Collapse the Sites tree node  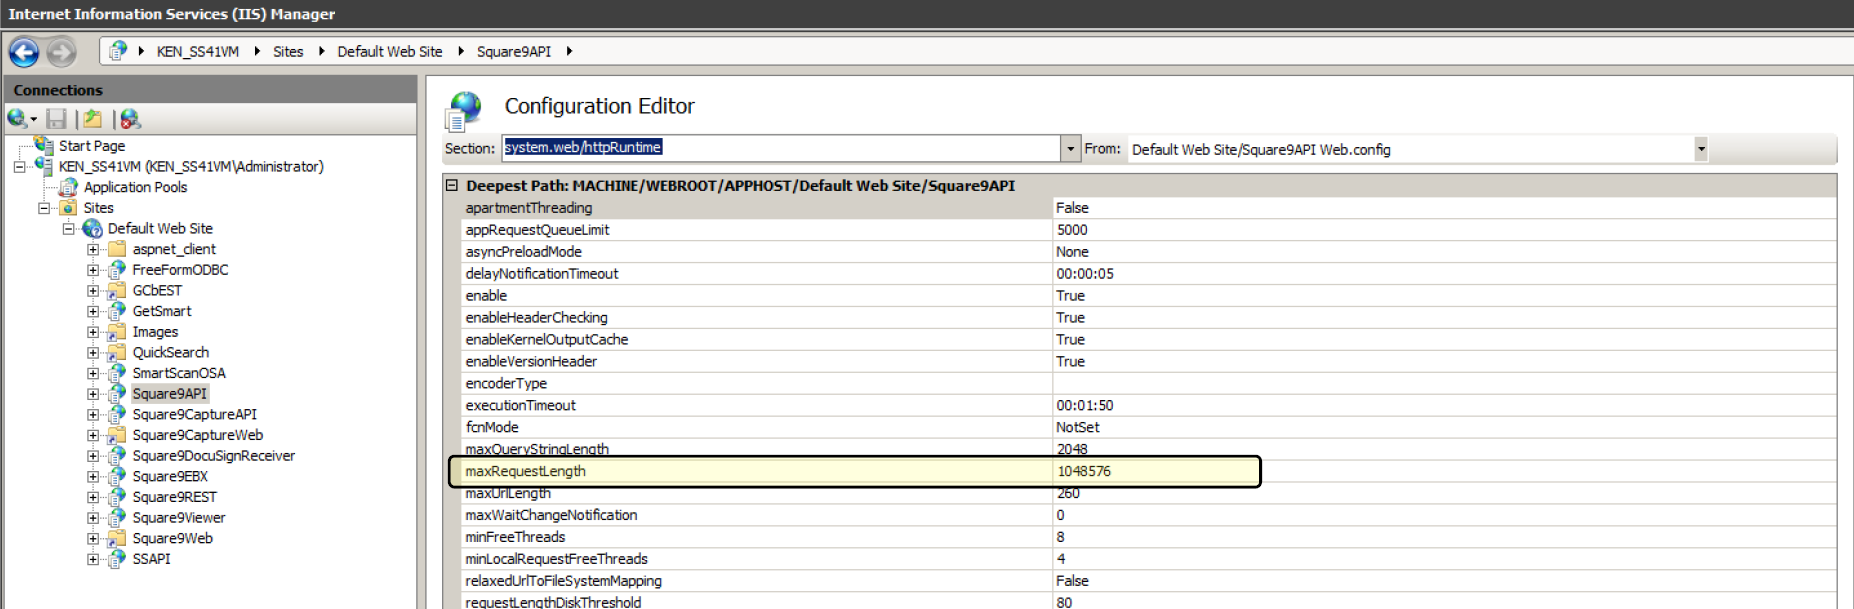44,208
